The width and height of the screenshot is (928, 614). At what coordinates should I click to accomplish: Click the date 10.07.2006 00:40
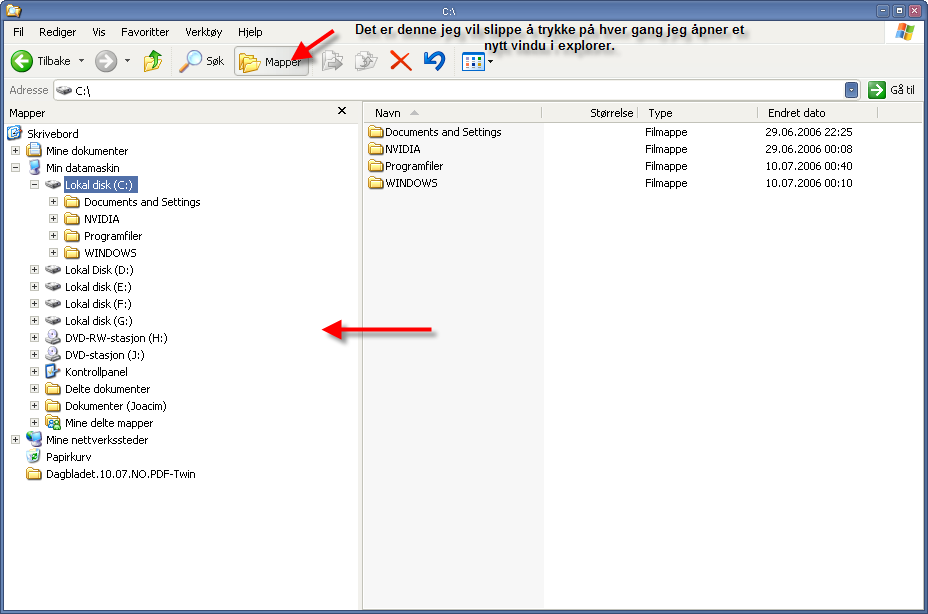pyautogui.click(x=808, y=166)
